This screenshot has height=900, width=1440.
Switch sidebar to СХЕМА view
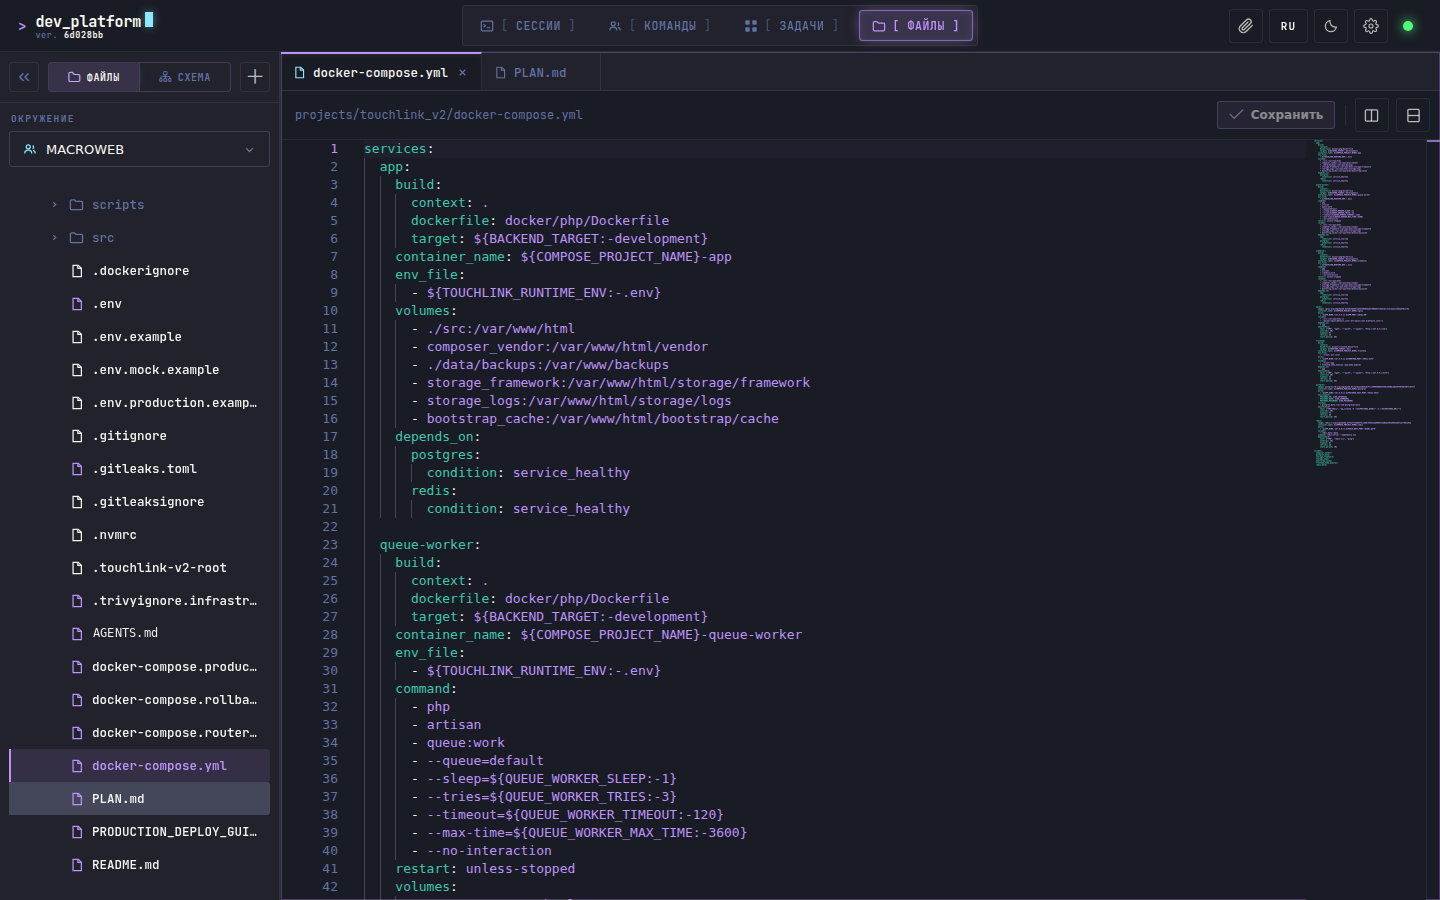185,77
